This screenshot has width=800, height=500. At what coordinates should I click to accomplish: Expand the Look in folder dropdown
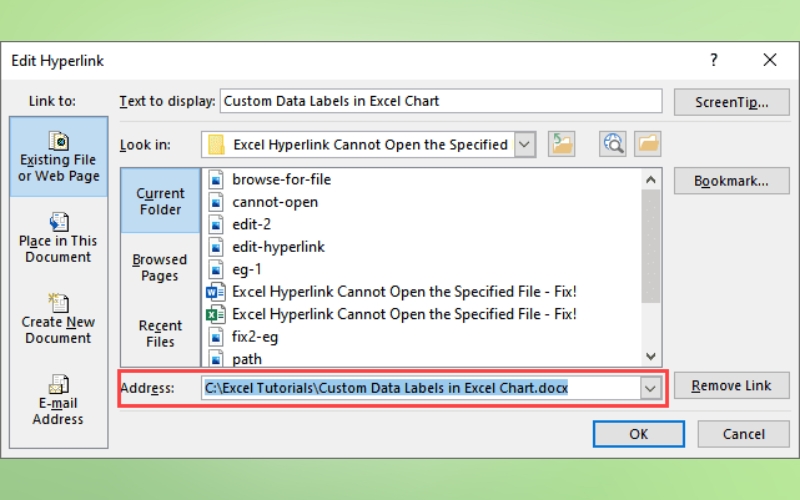point(526,144)
